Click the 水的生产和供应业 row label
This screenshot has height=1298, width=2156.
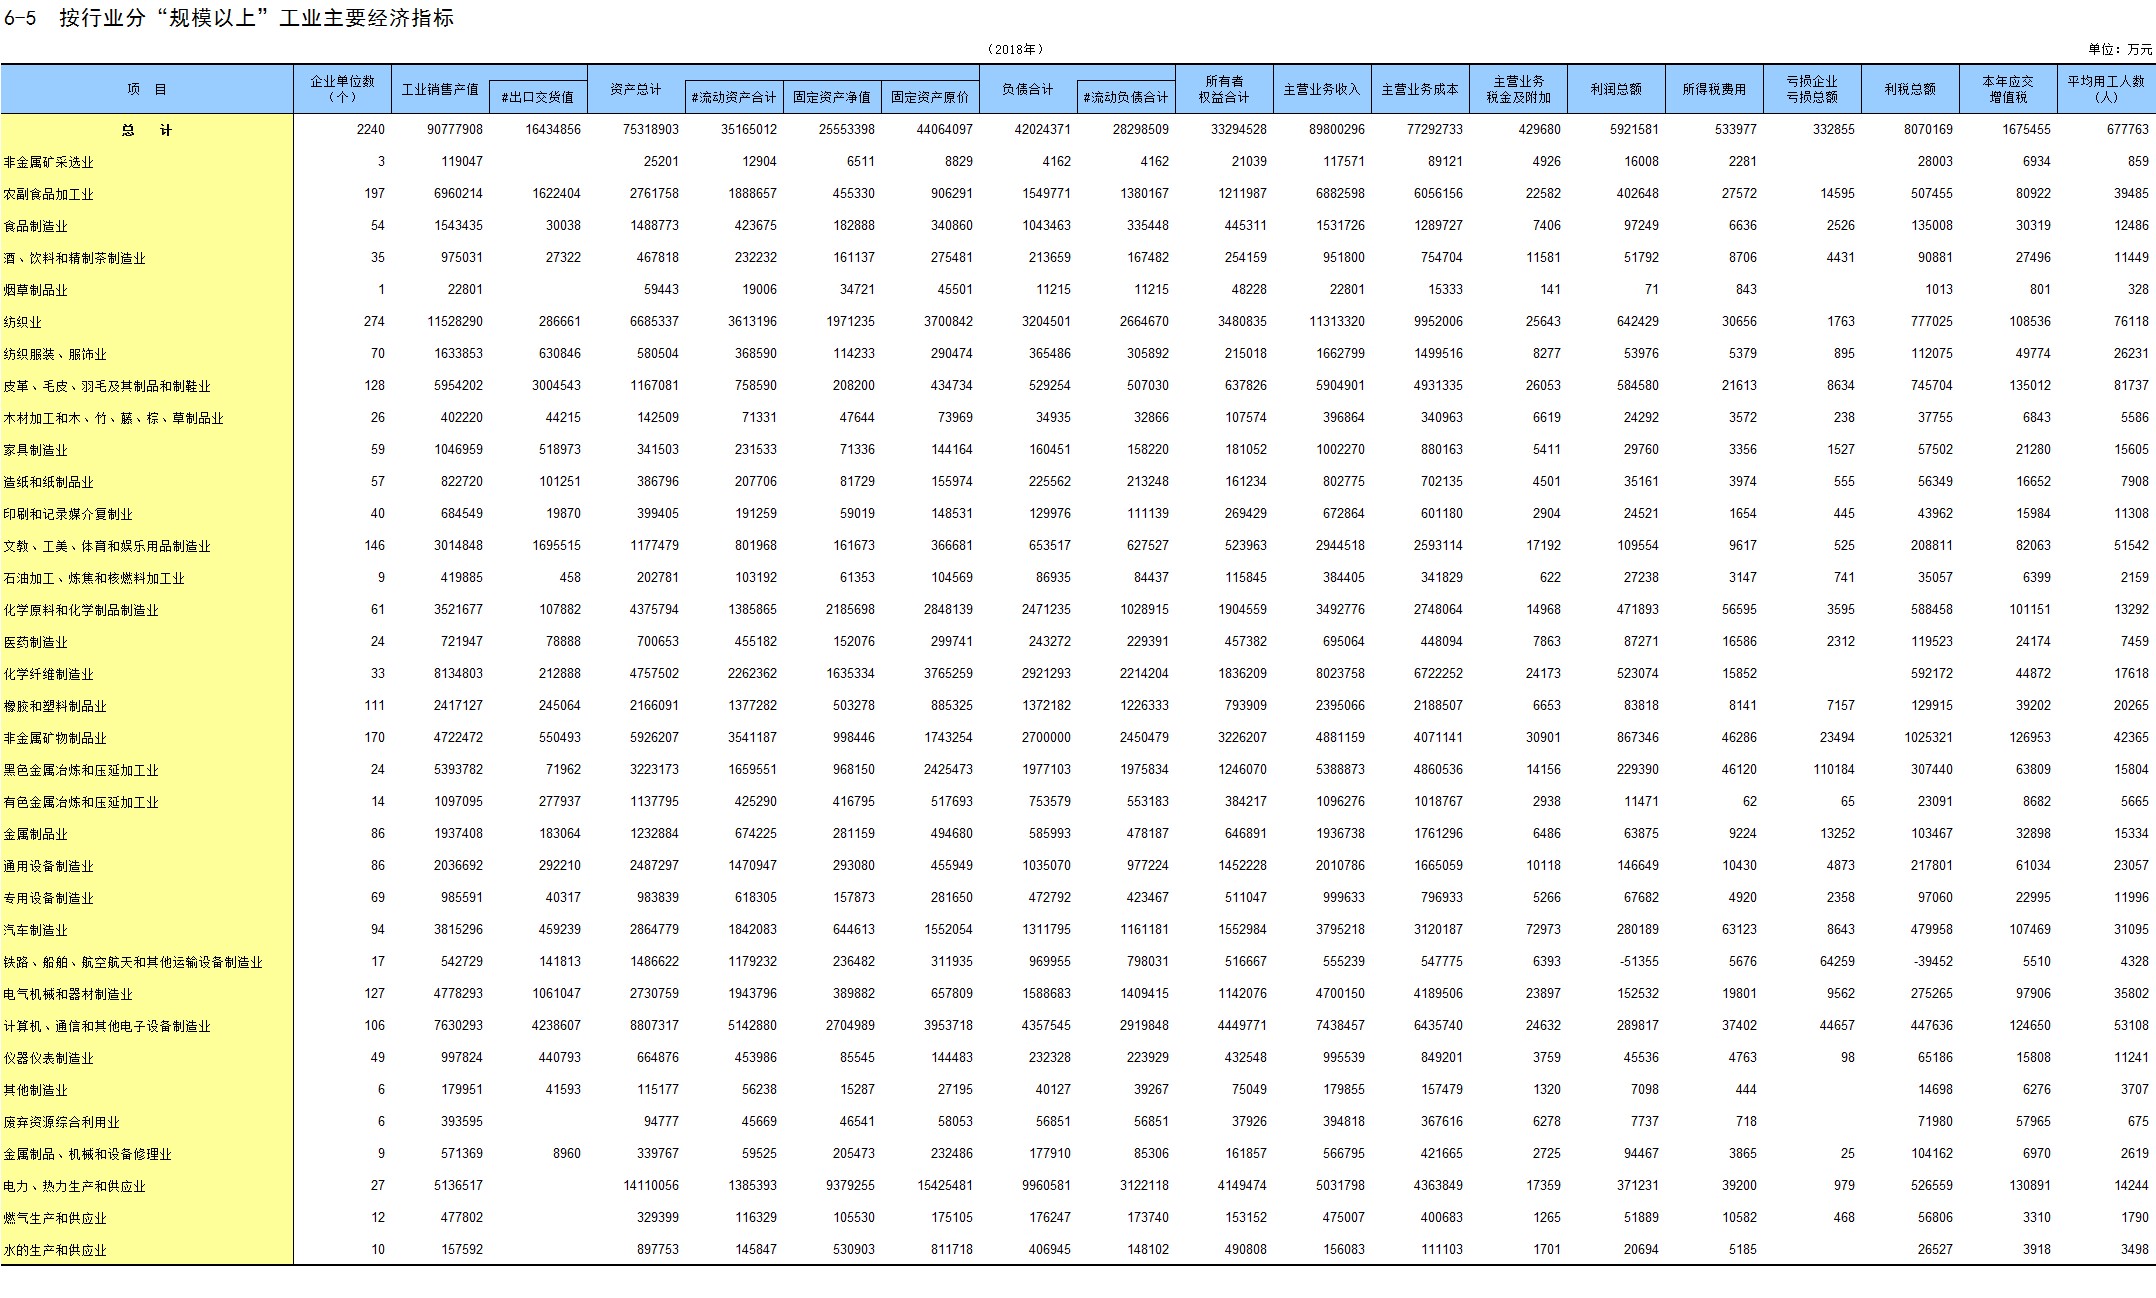[55, 1250]
